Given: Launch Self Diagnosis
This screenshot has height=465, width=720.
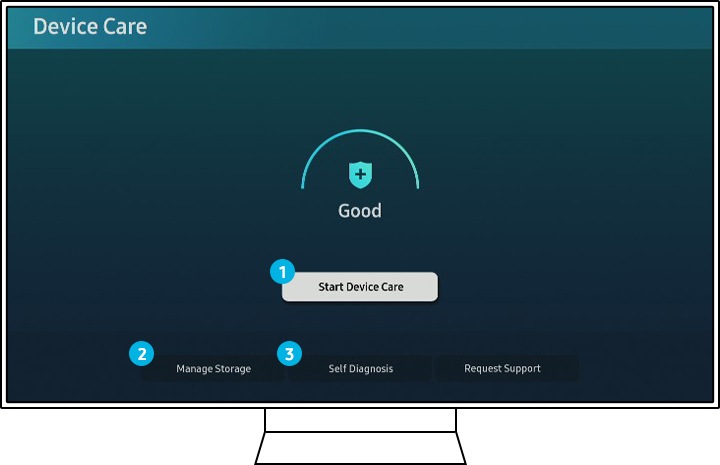Looking at the screenshot, I should tap(360, 368).
